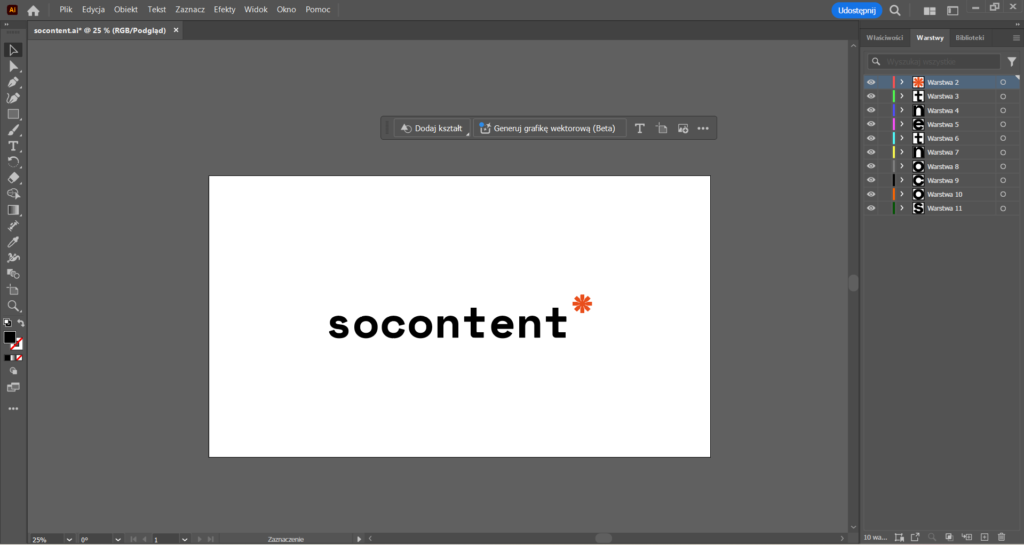
Task: Select the Rotate tool
Action: point(13,162)
